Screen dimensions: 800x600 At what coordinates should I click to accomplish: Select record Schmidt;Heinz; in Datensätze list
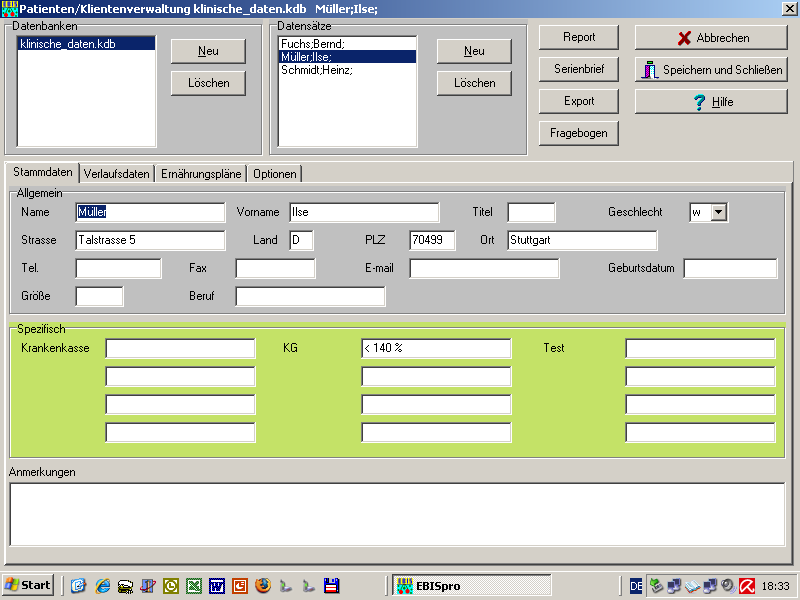[317, 70]
